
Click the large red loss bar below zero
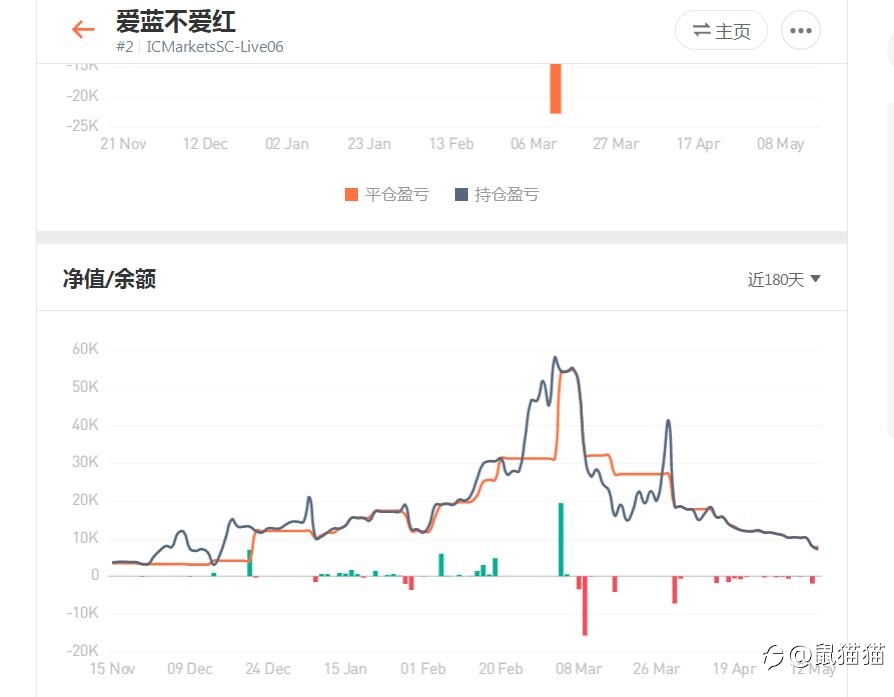585,605
